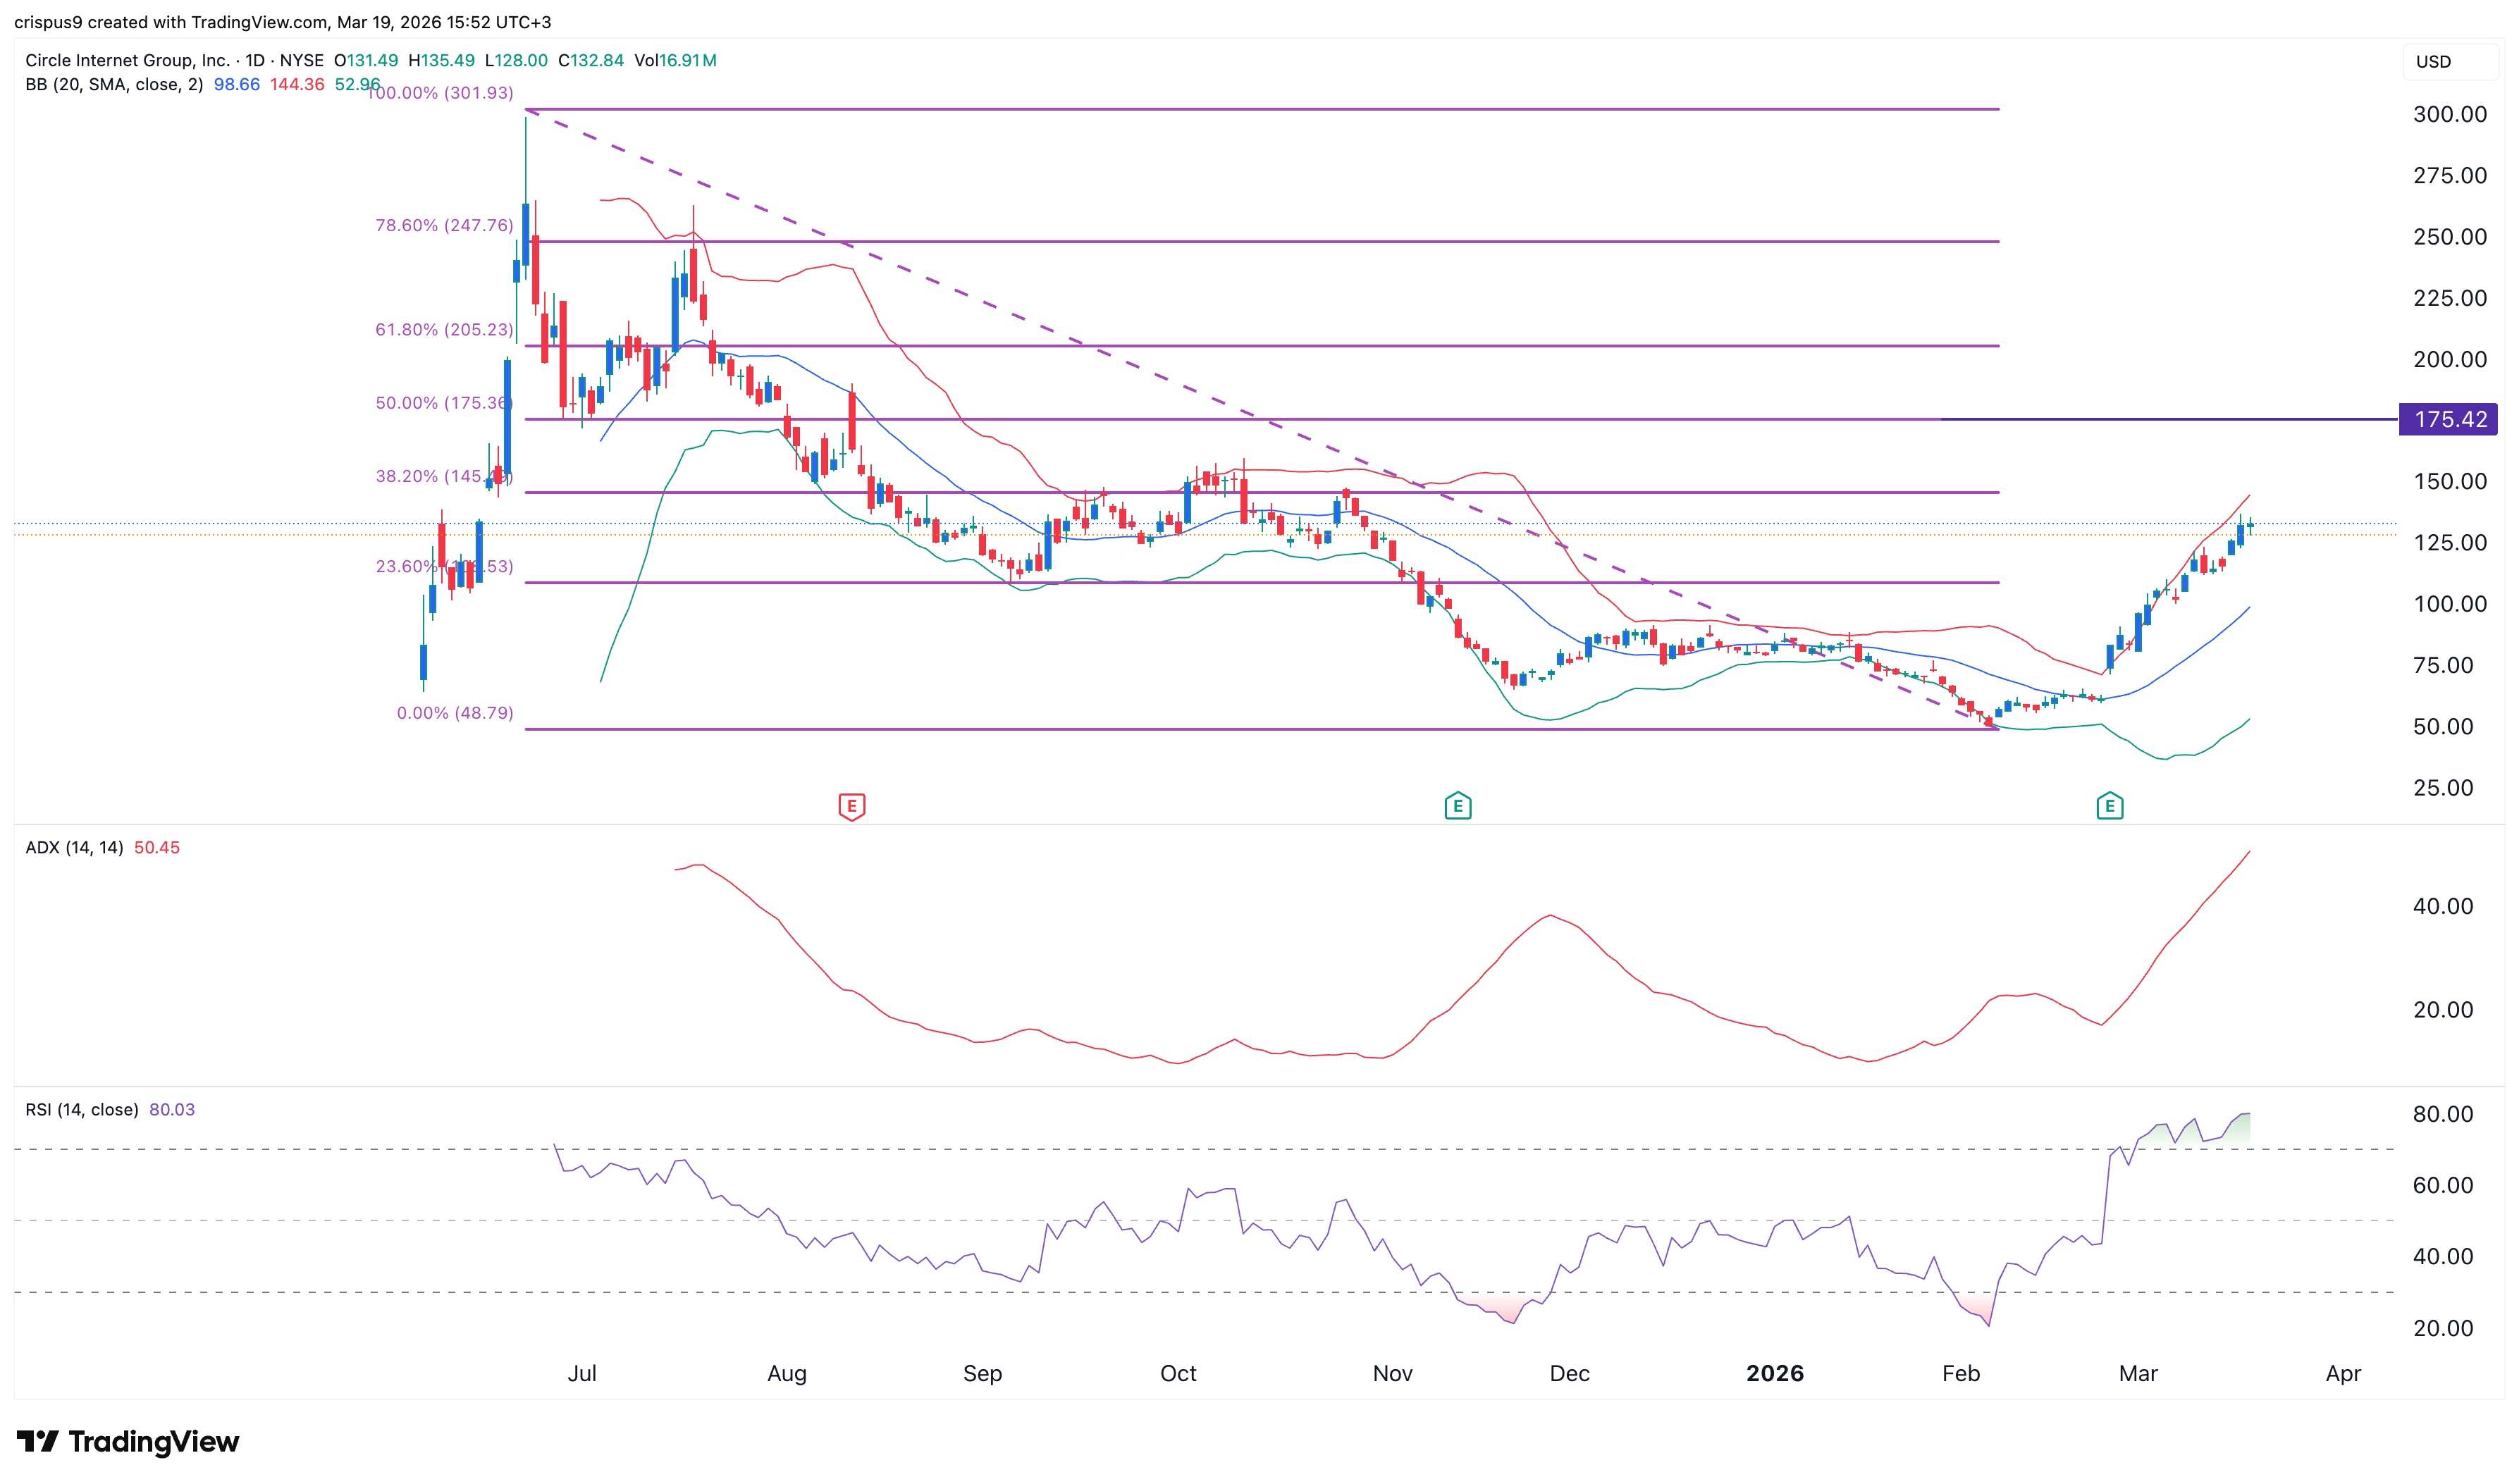
Task: Click the green earnings marker near November
Action: [1457, 806]
